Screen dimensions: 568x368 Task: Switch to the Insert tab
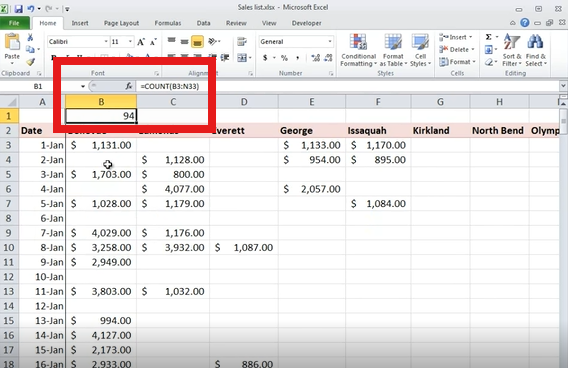pyautogui.click(x=80, y=23)
